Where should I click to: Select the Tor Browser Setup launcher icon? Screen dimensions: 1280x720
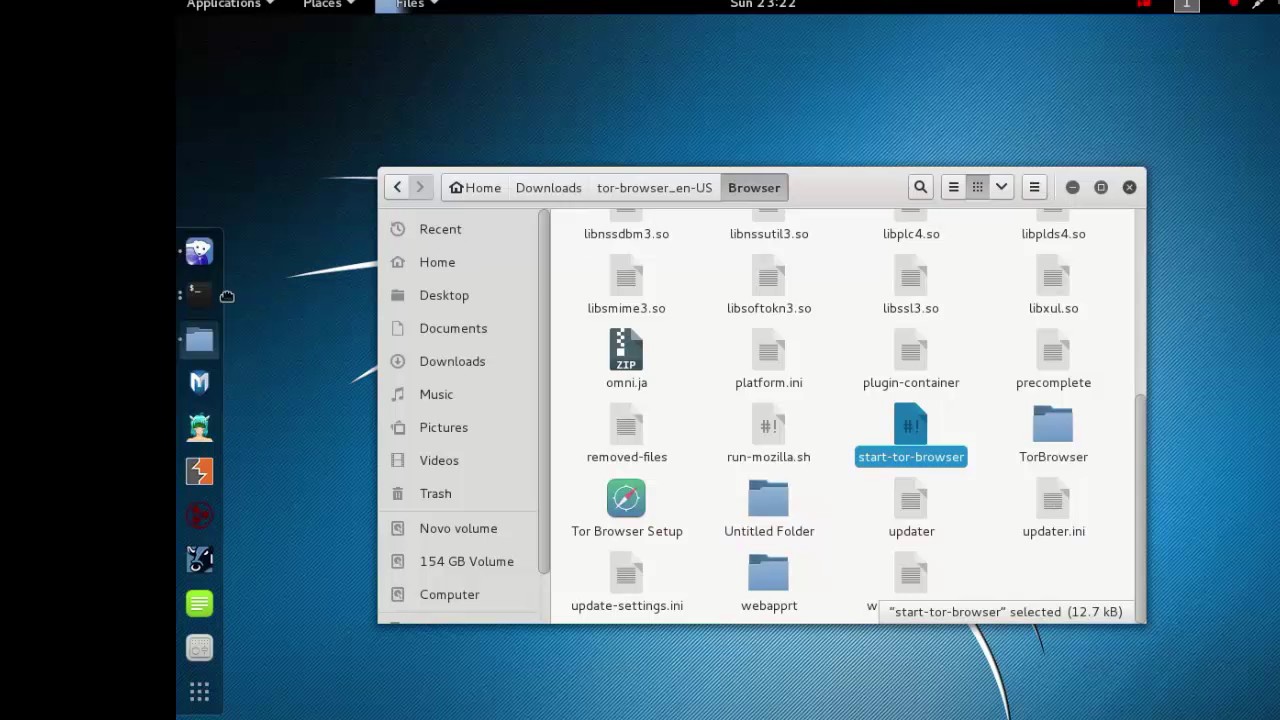point(626,498)
